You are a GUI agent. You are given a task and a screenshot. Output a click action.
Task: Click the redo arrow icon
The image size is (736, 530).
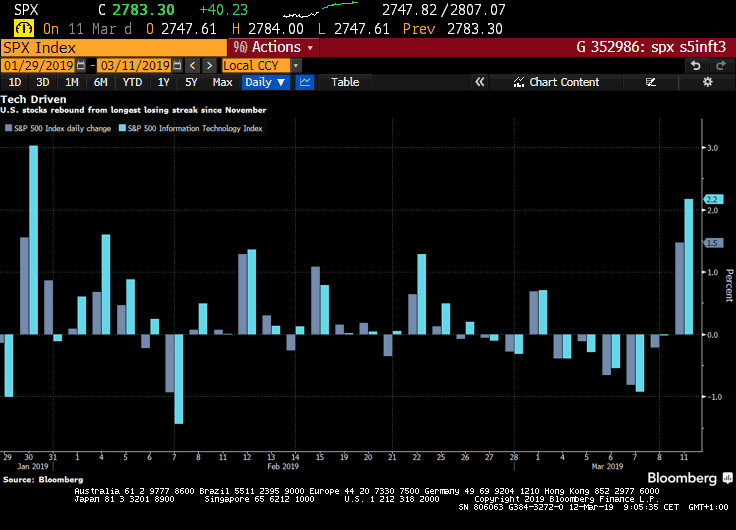721,65
